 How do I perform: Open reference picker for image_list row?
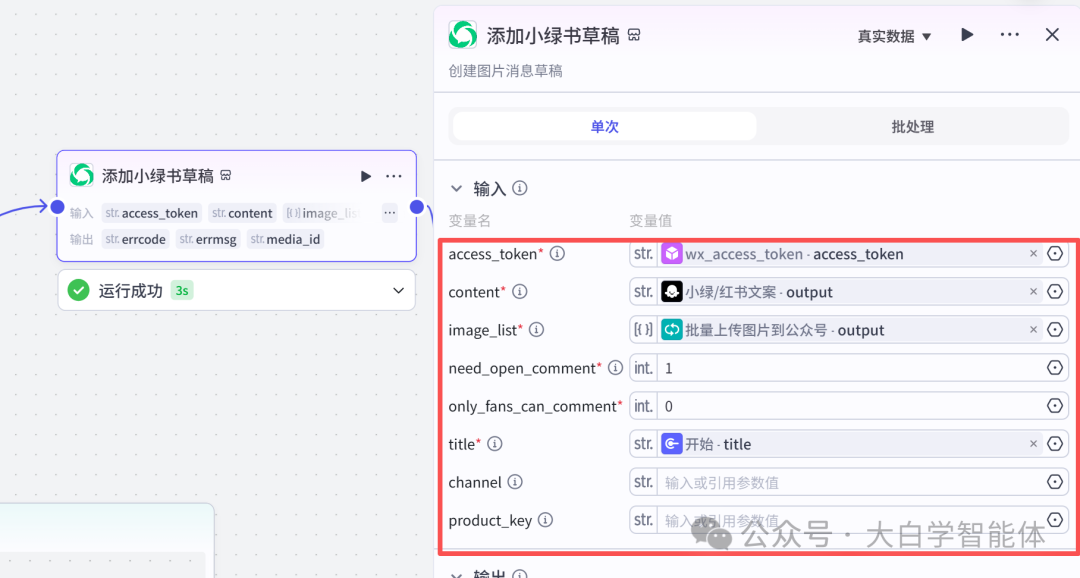1055,330
